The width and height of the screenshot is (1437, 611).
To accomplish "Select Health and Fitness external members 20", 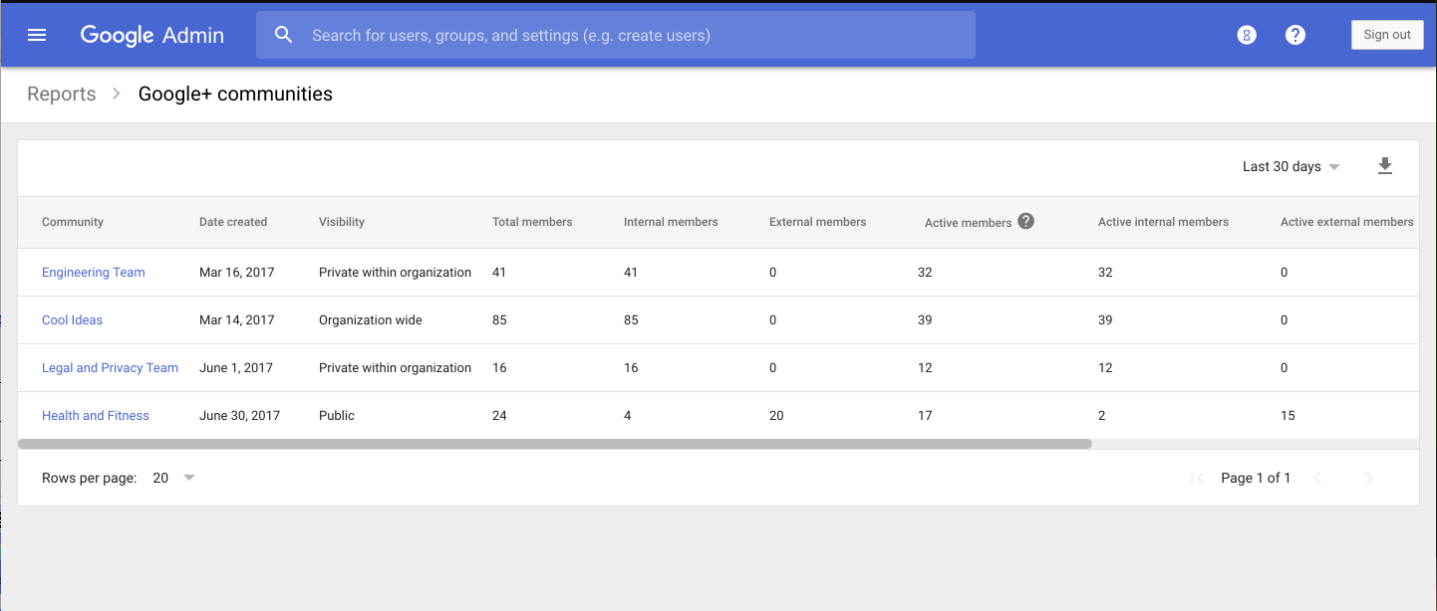I will point(777,415).
